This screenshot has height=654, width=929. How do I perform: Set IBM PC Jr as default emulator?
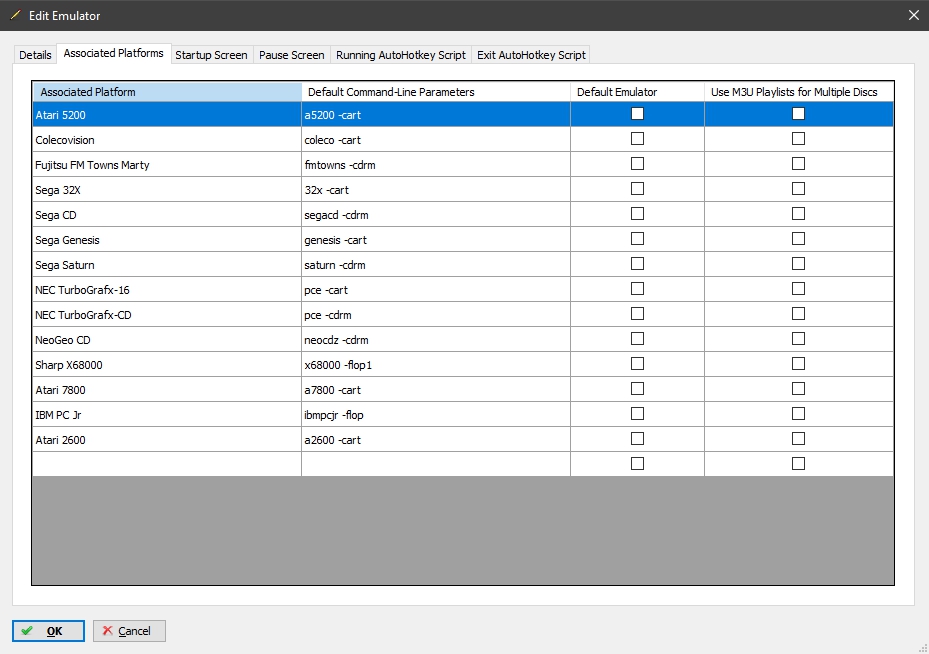(x=638, y=413)
